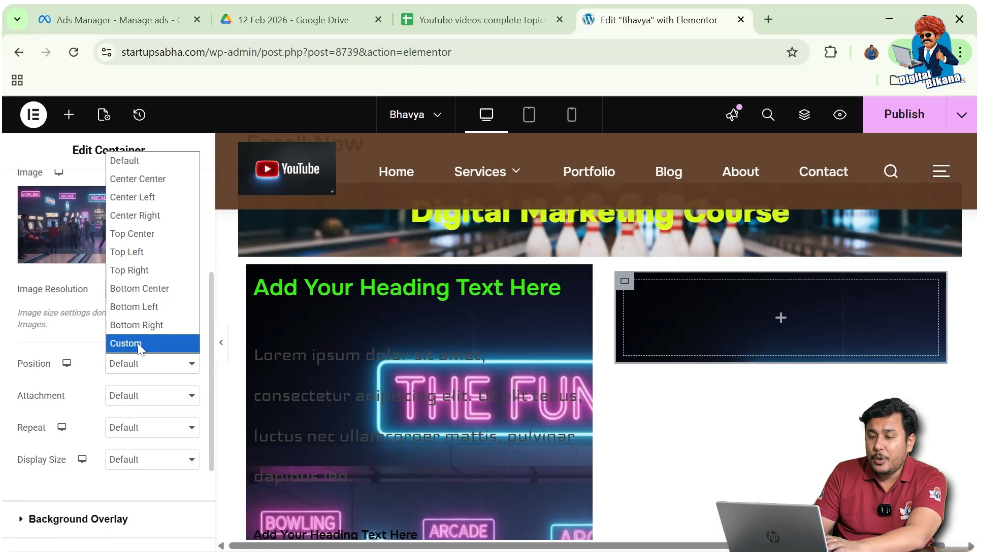Bookmark page with star icon
This screenshot has height=556, width=981.
click(x=792, y=52)
